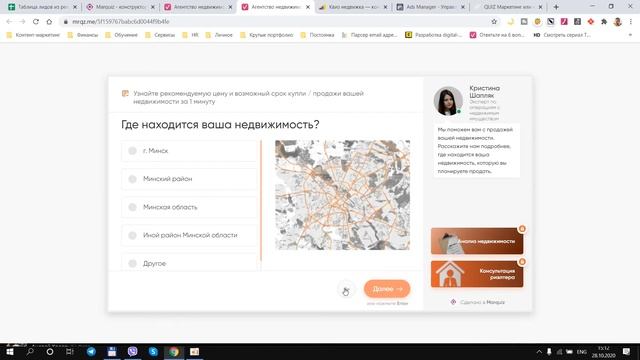Viewport: 640px width, 360px height.
Task: Open Telegram from the taskbar
Action: (91, 351)
